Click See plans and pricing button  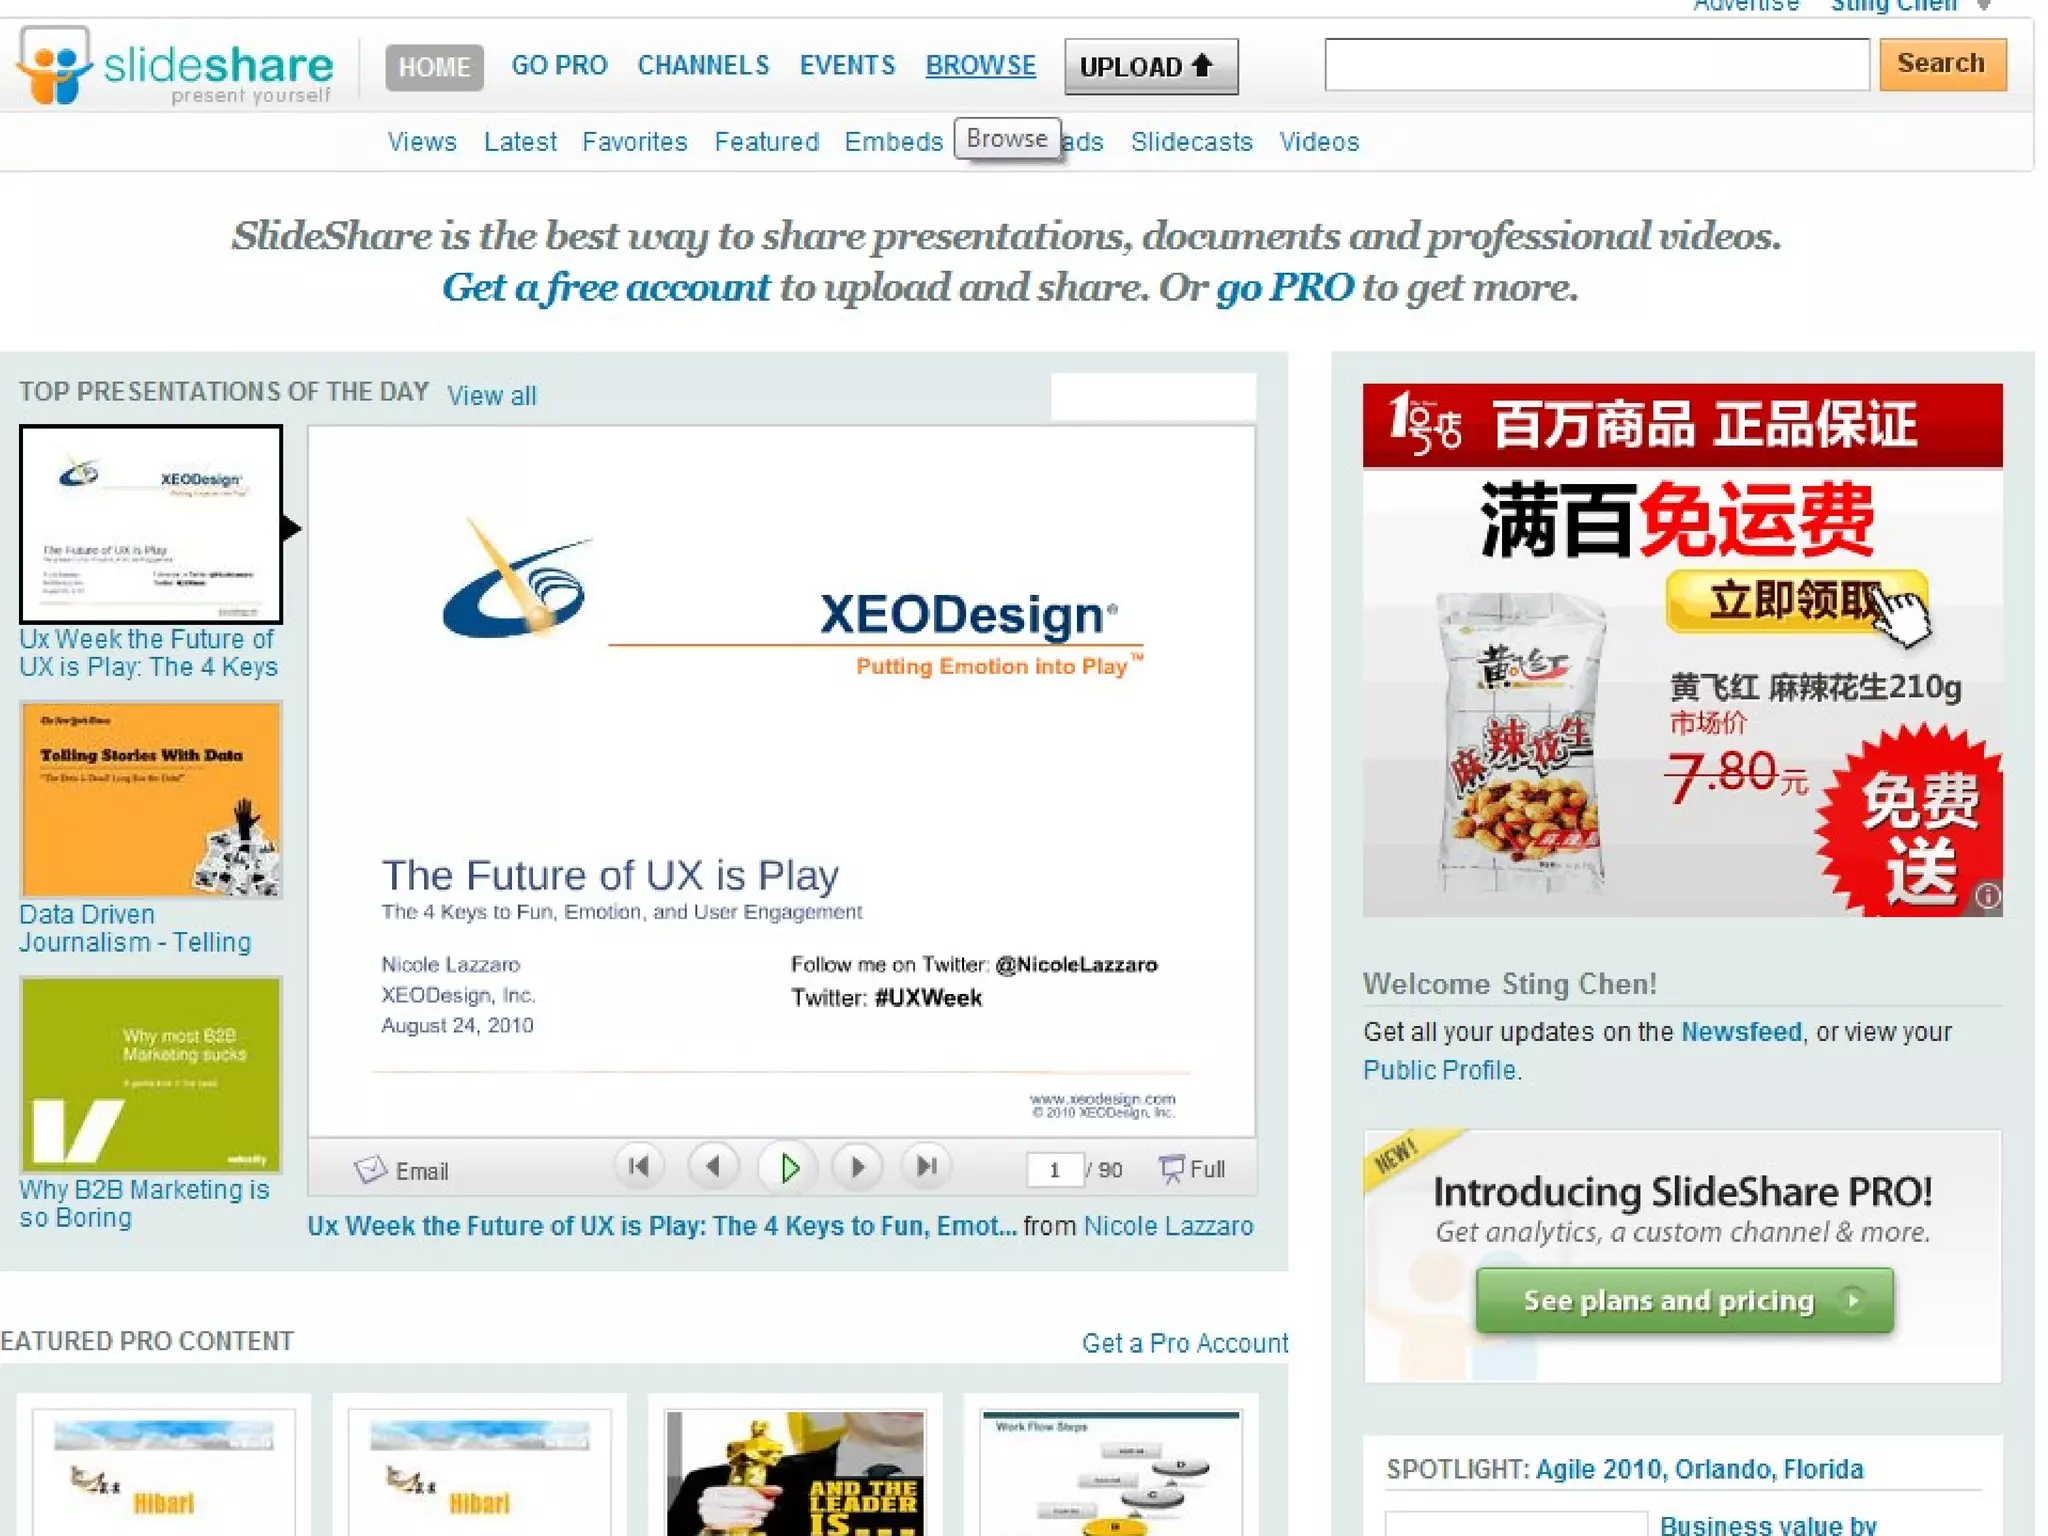1683,1300
